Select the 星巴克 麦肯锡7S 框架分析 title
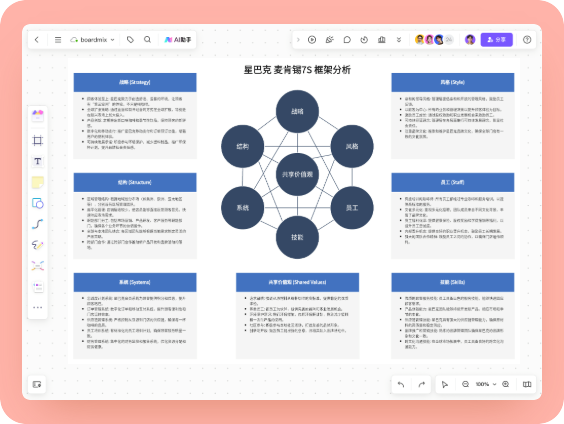 pos(297,70)
